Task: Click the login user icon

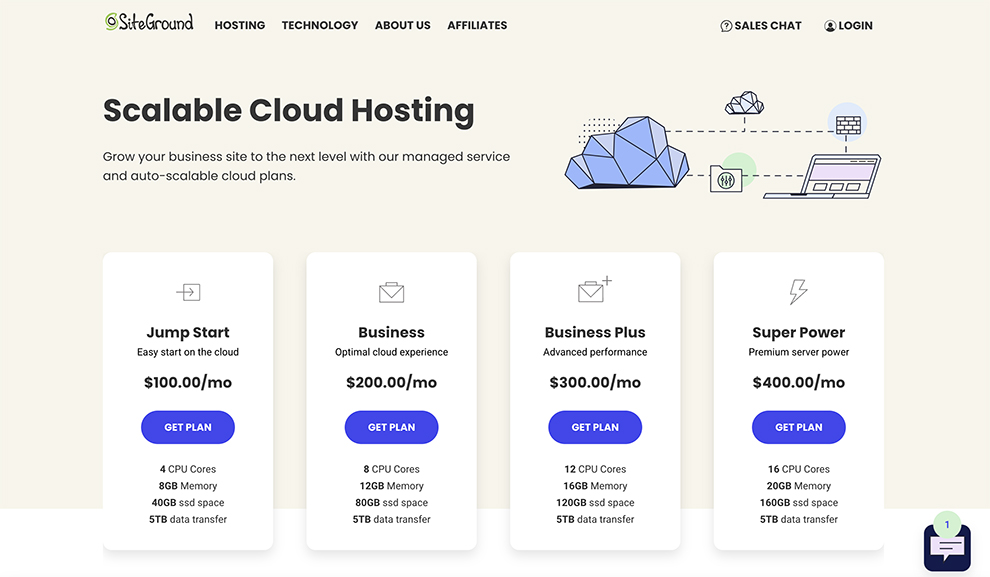Action: click(830, 26)
